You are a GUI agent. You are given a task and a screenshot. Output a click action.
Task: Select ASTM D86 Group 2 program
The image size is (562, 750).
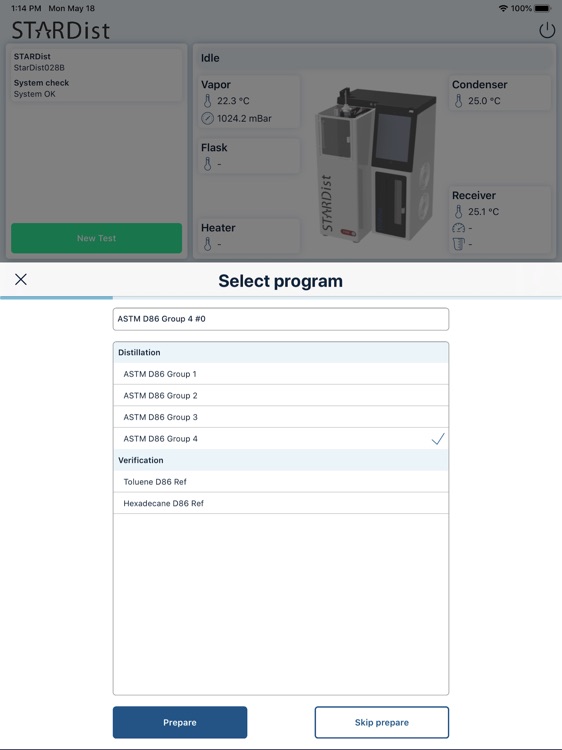pos(281,396)
